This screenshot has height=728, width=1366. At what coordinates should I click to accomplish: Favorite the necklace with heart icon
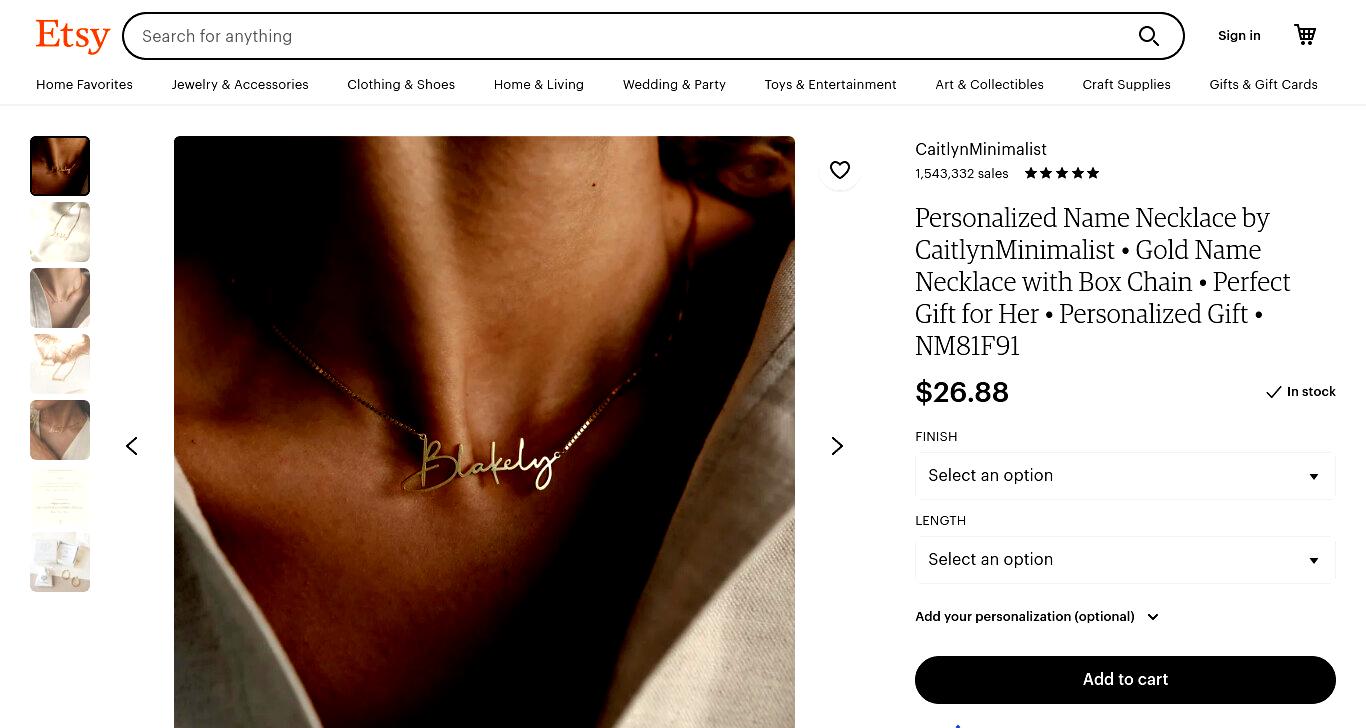[x=840, y=170]
